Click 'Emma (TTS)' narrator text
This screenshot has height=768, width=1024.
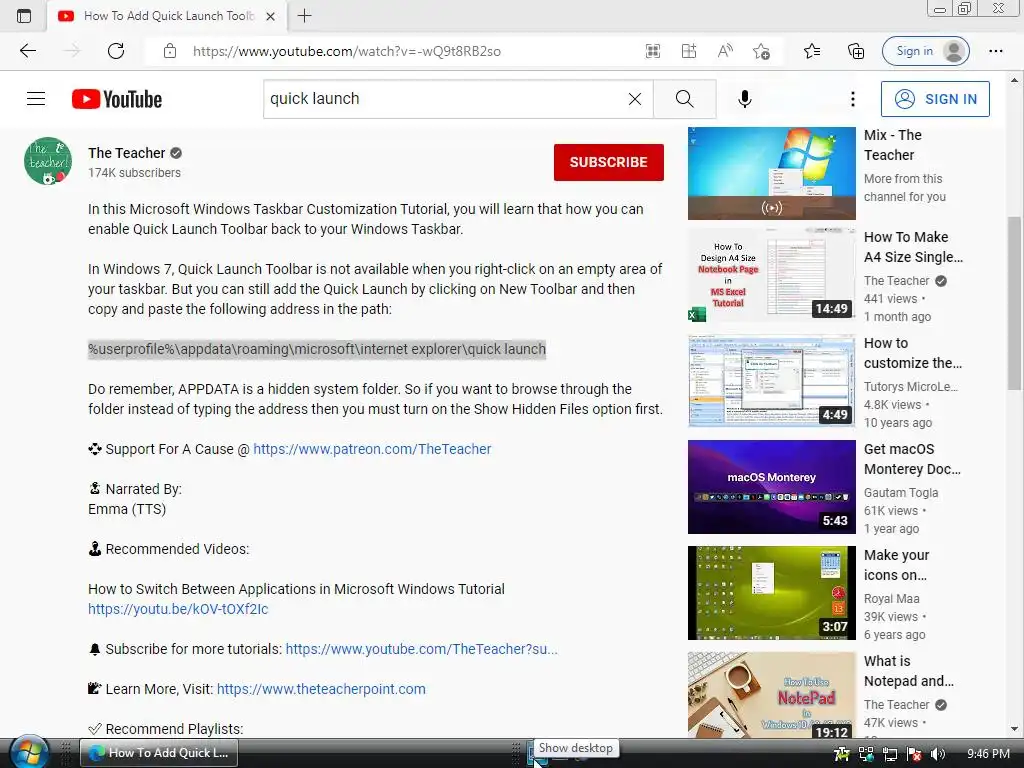pyautogui.click(x=127, y=509)
